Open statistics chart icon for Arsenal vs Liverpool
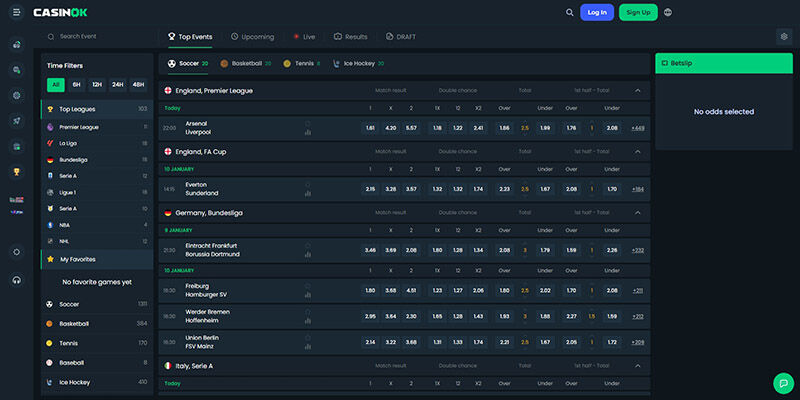This screenshot has height=400, width=800. (308, 133)
